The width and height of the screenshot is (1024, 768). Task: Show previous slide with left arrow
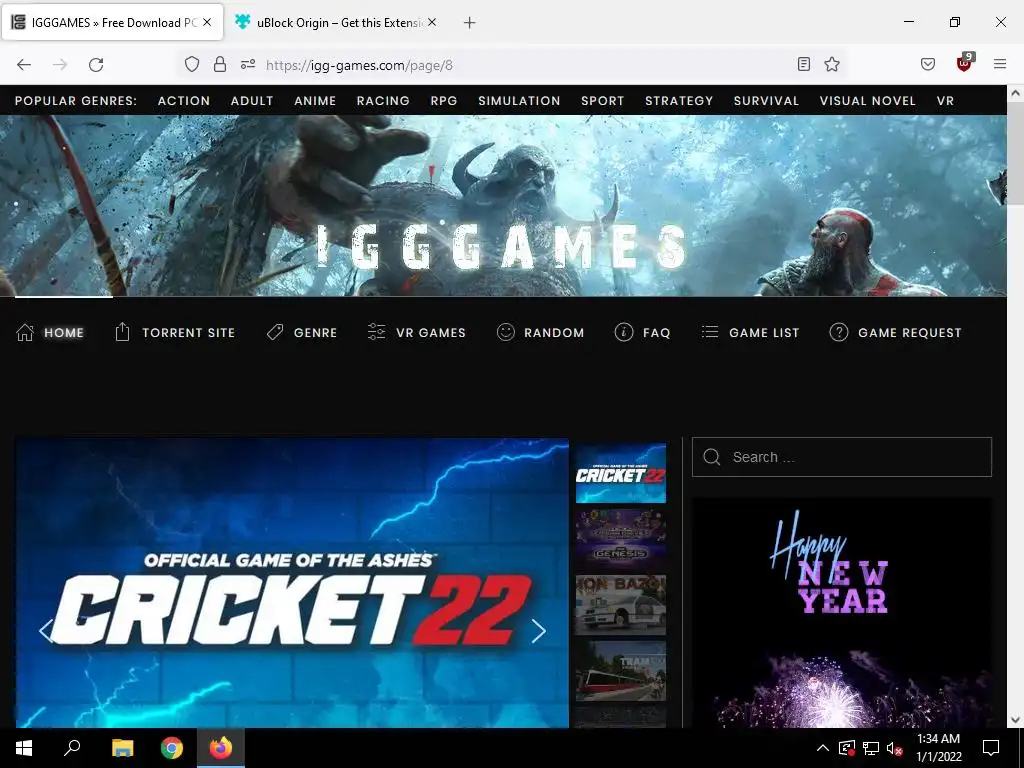46,630
